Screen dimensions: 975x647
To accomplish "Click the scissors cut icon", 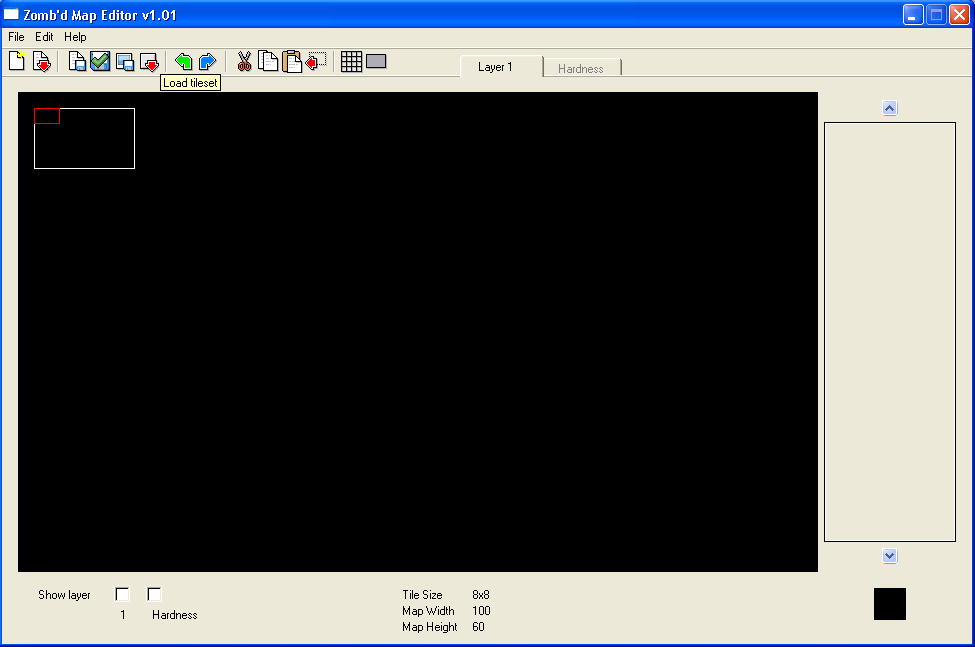I will pyautogui.click(x=244, y=62).
